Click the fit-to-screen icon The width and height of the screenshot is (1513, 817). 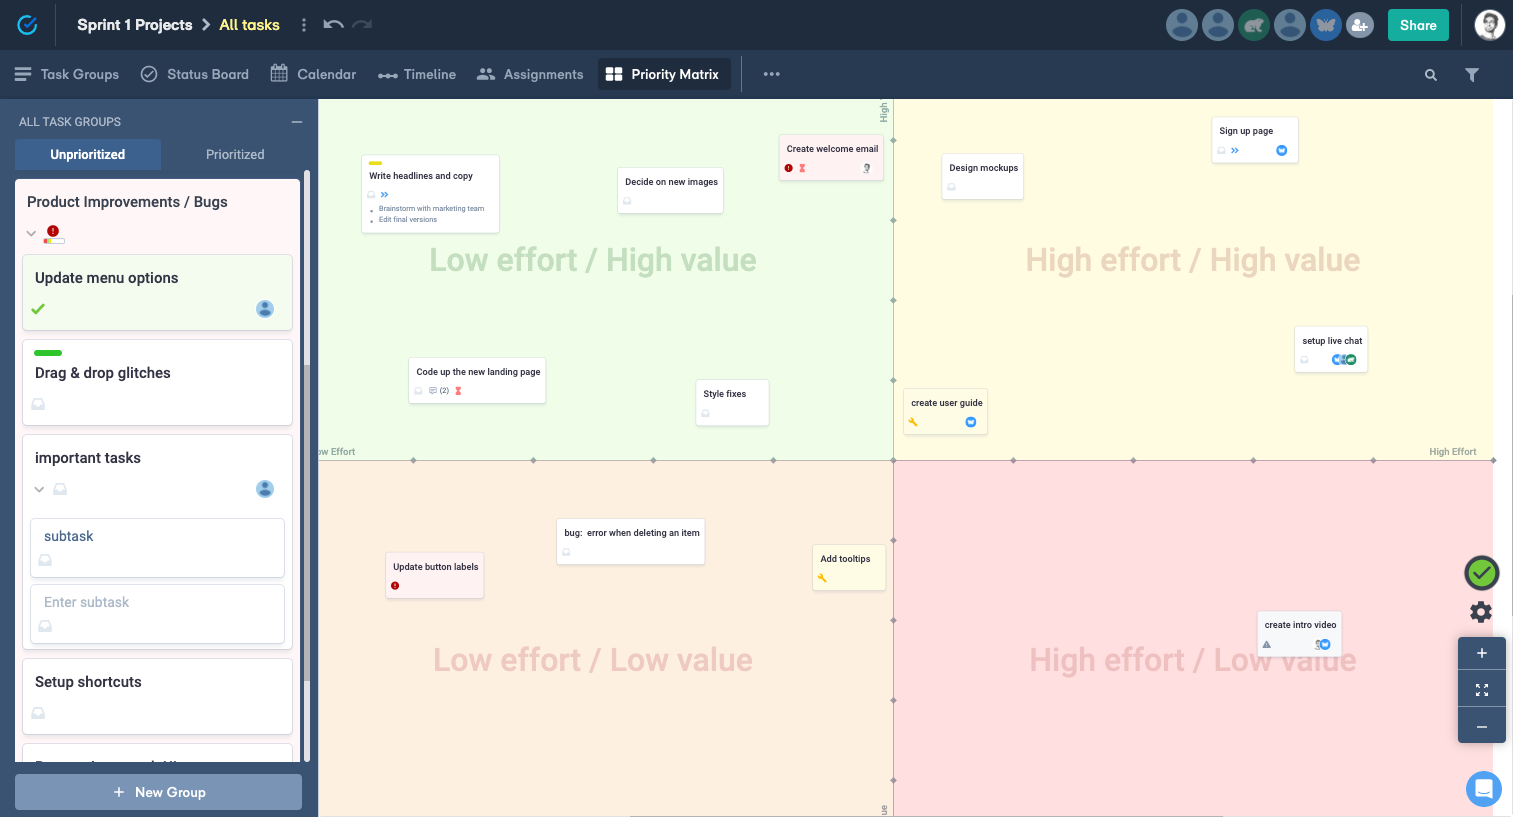click(x=1482, y=690)
